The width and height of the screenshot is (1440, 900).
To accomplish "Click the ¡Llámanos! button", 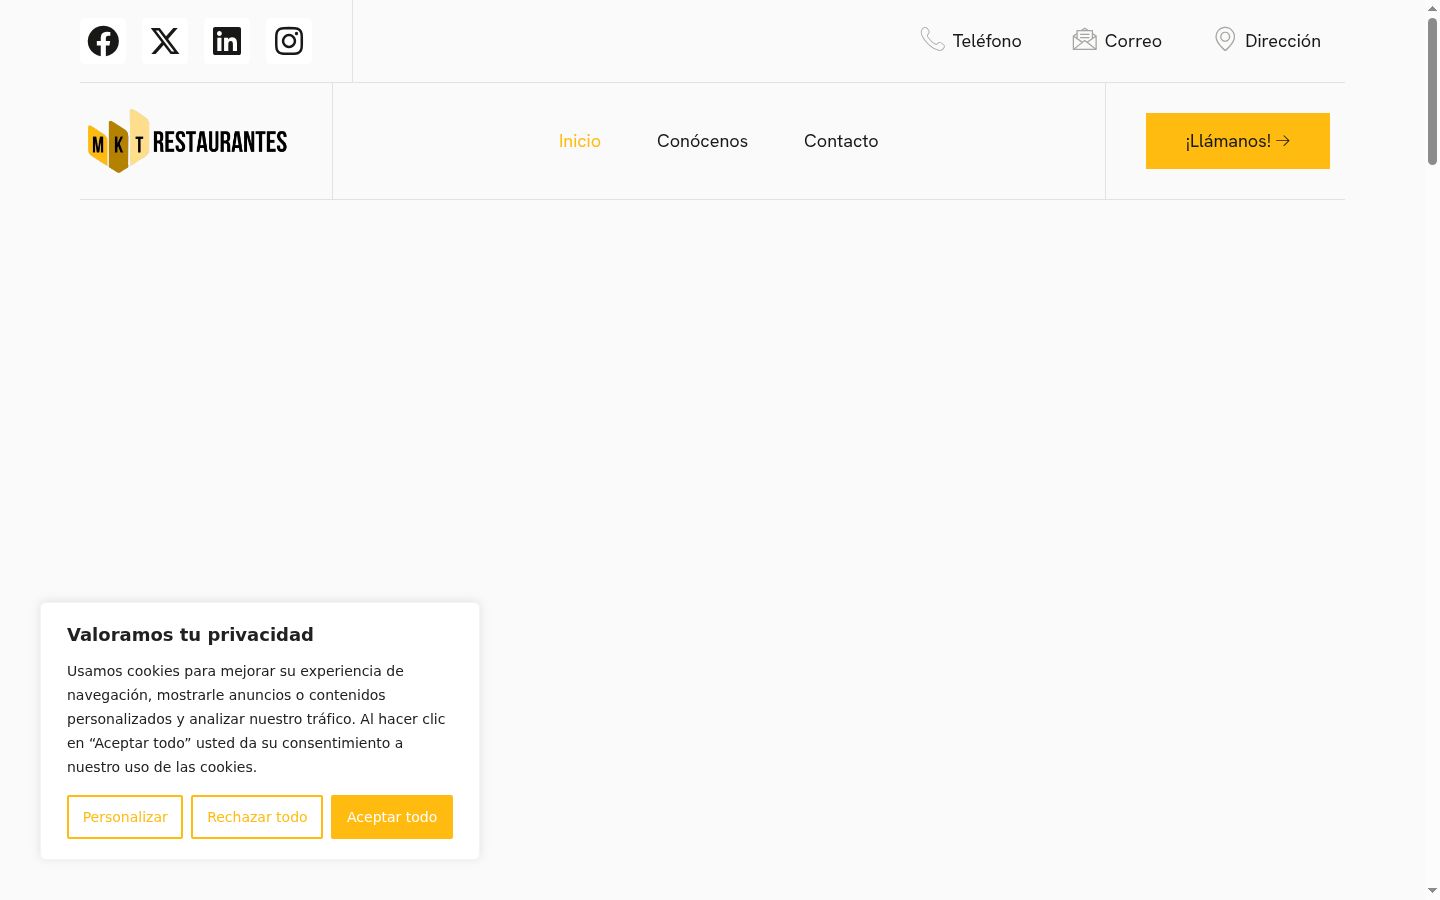I will coord(1238,141).
